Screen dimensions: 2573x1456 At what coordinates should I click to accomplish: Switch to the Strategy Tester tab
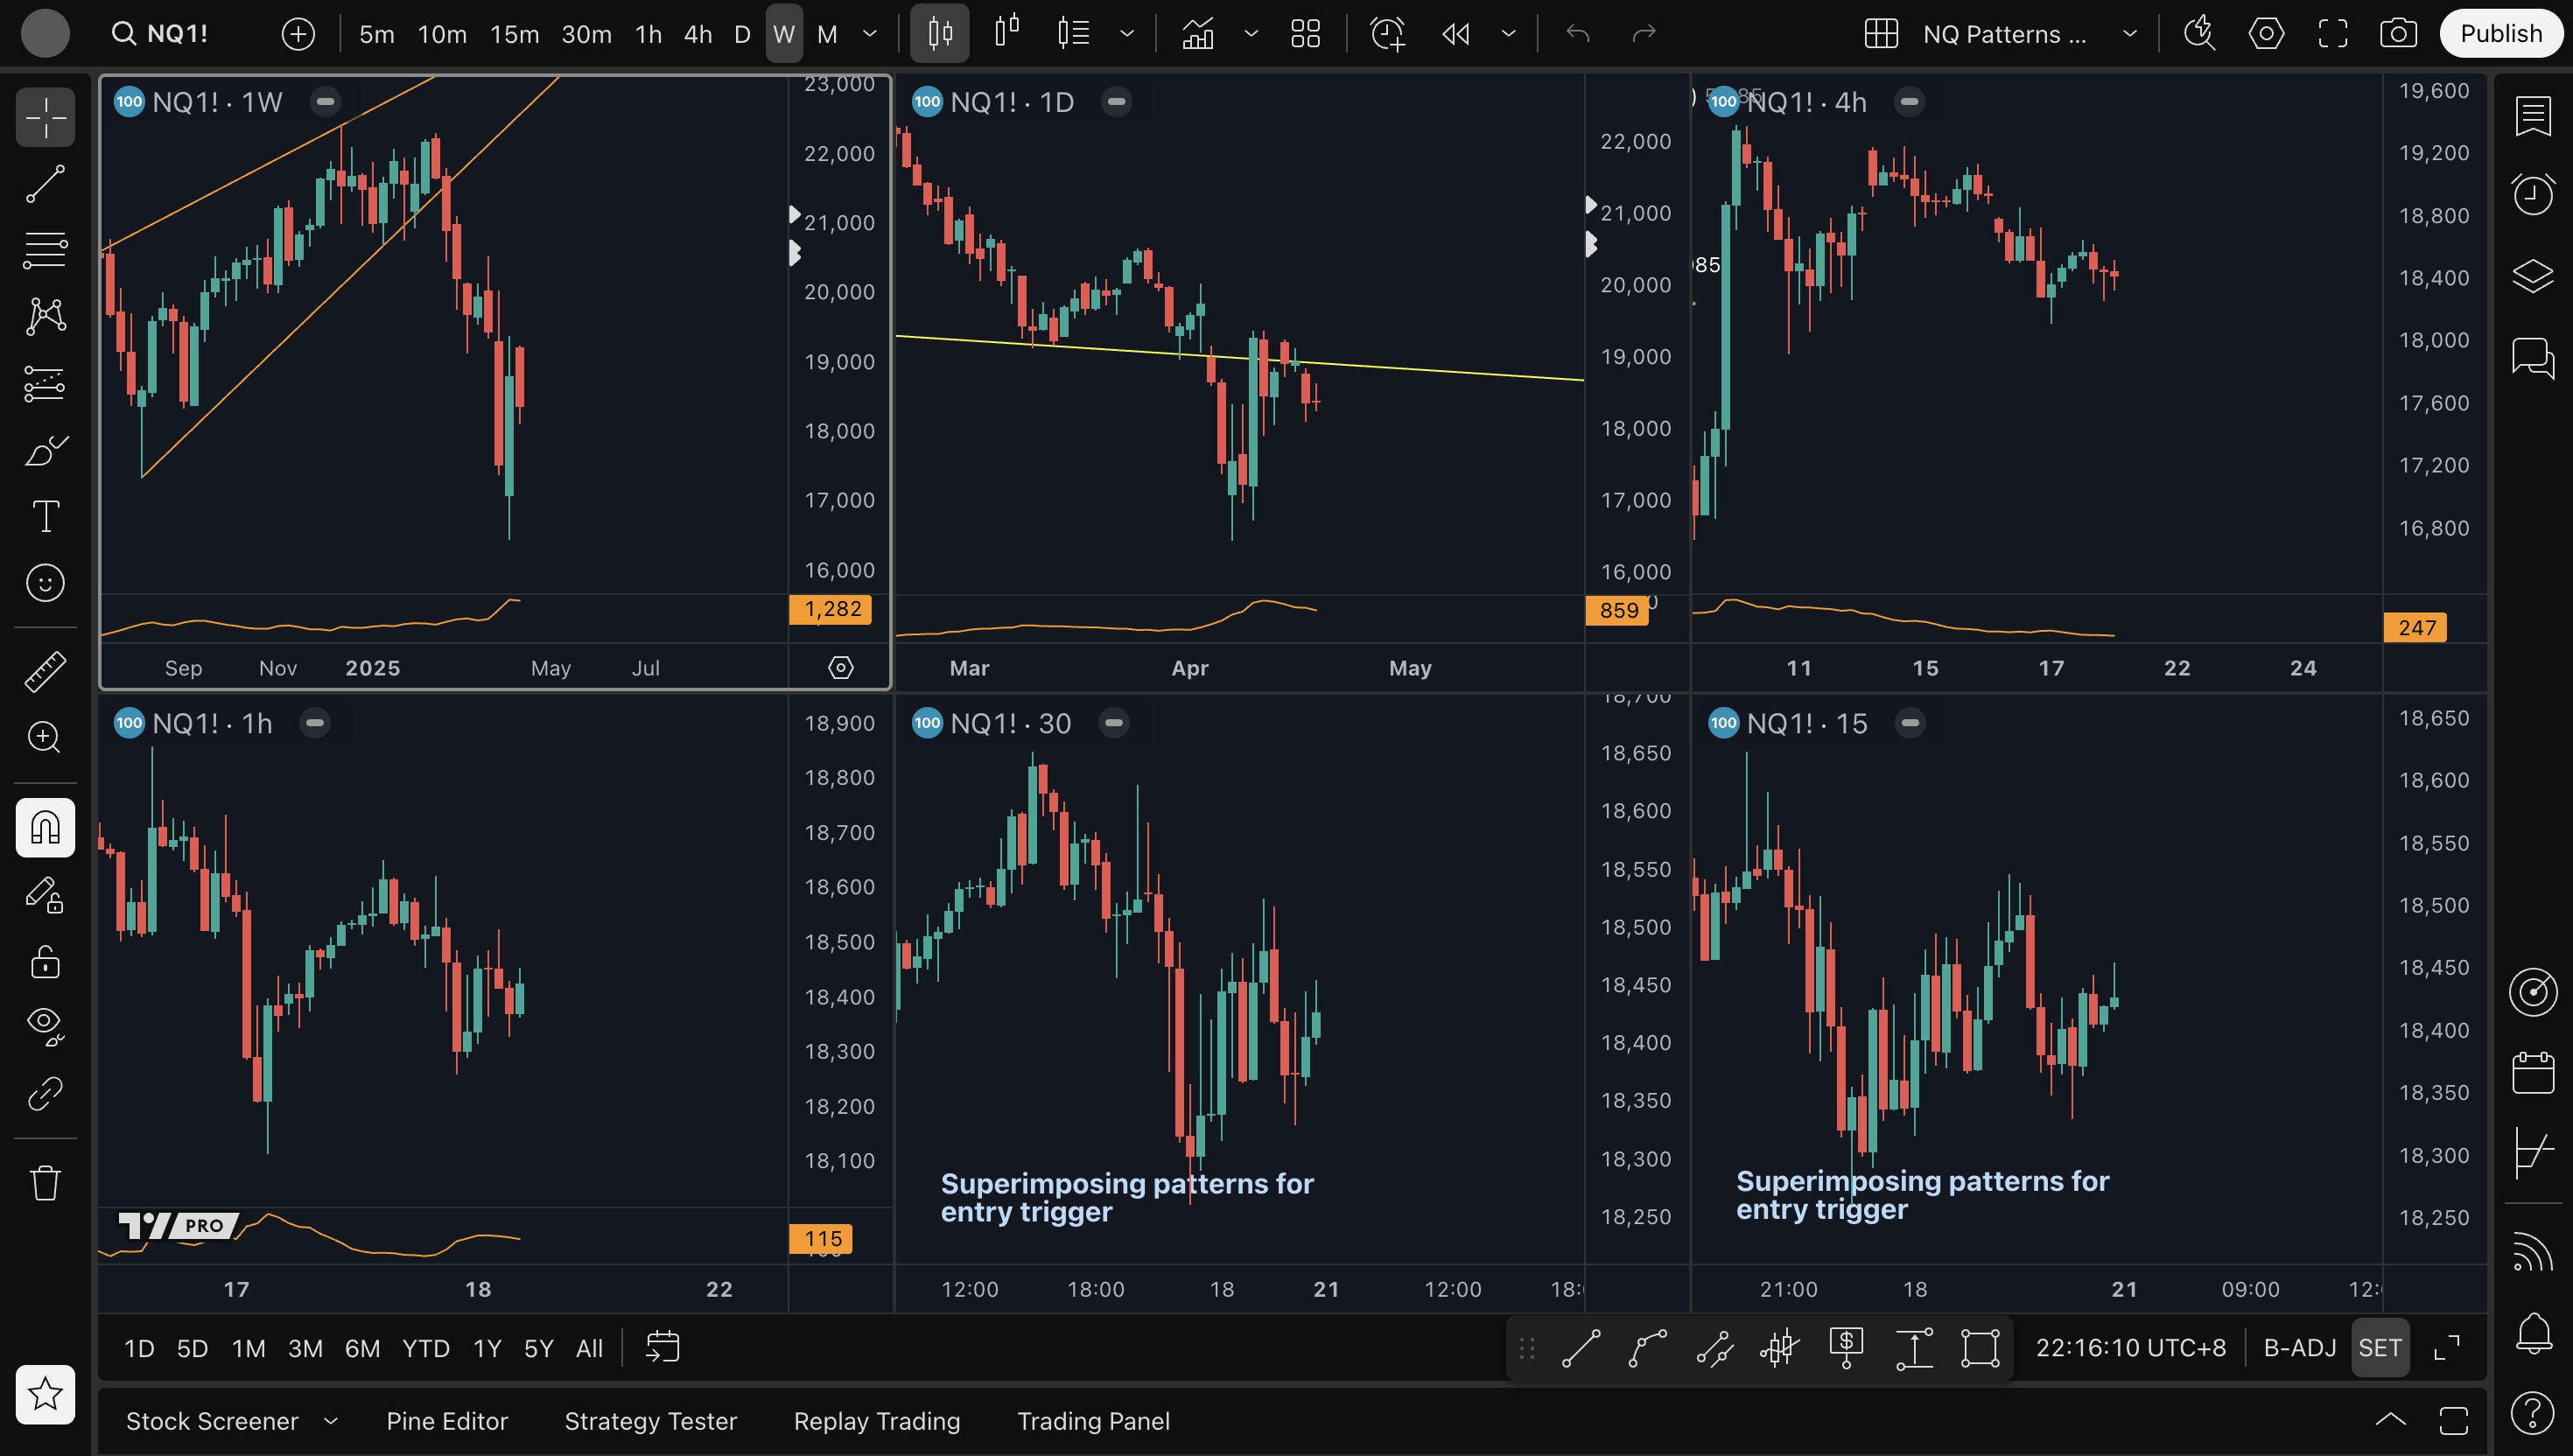pyautogui.click(x=650, y=1420)
